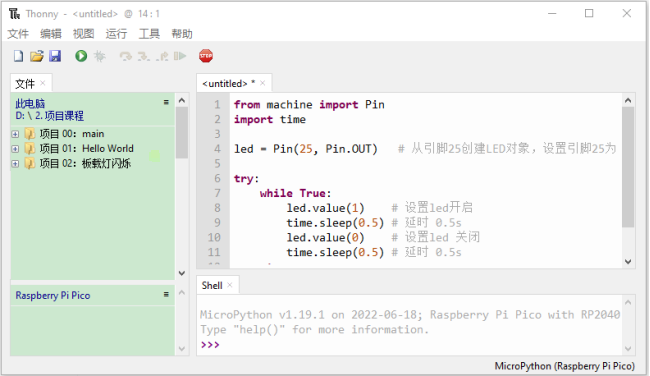Click the D: drive path segment

pos(20,116)
